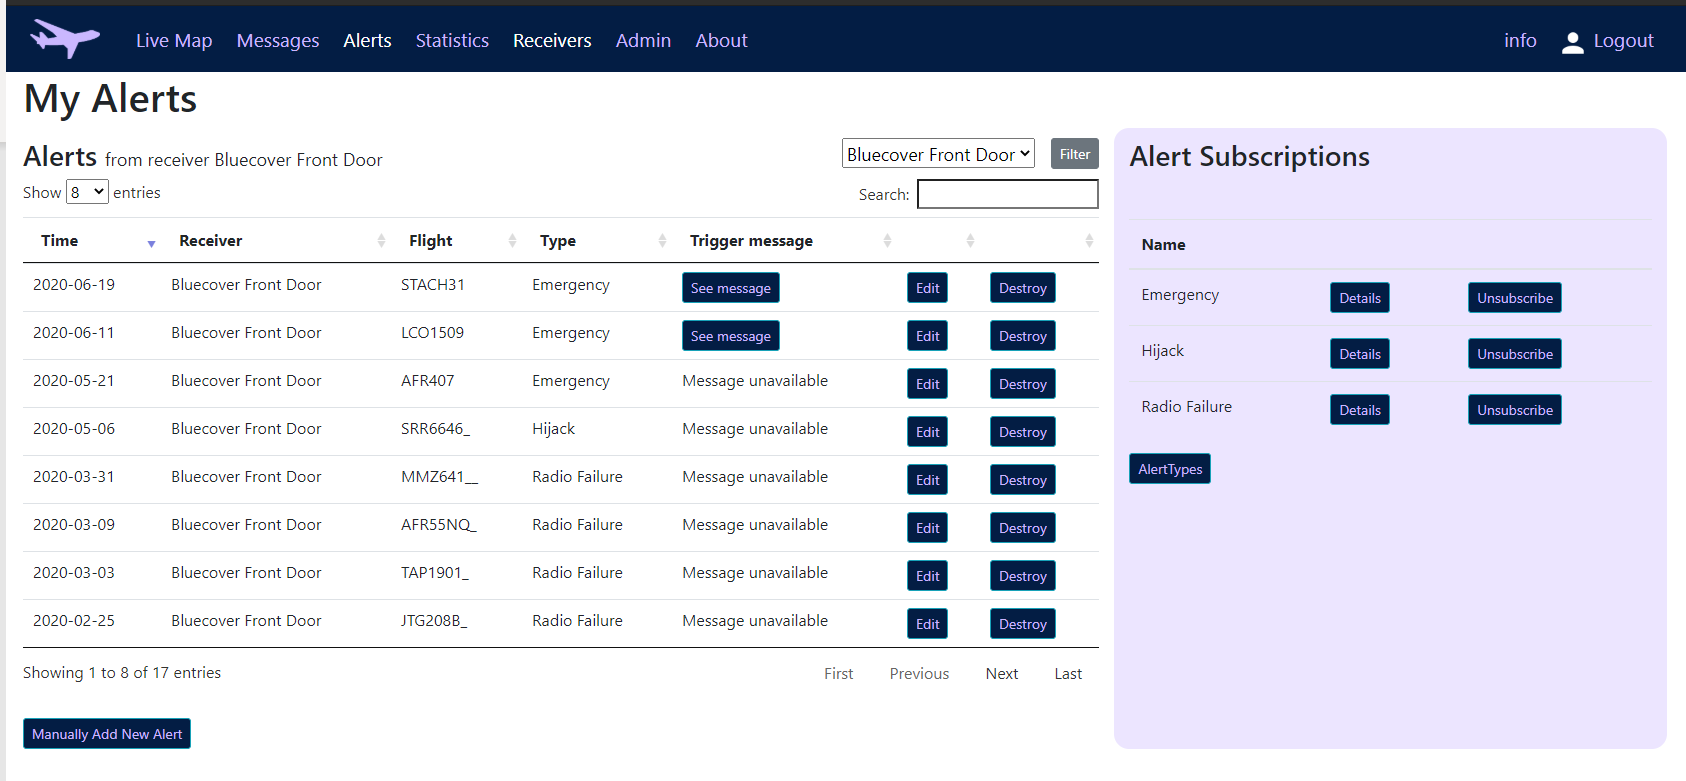Click the user profile icon beside Logout
Screen dimensions: 1686x781
coord(1572,42)
